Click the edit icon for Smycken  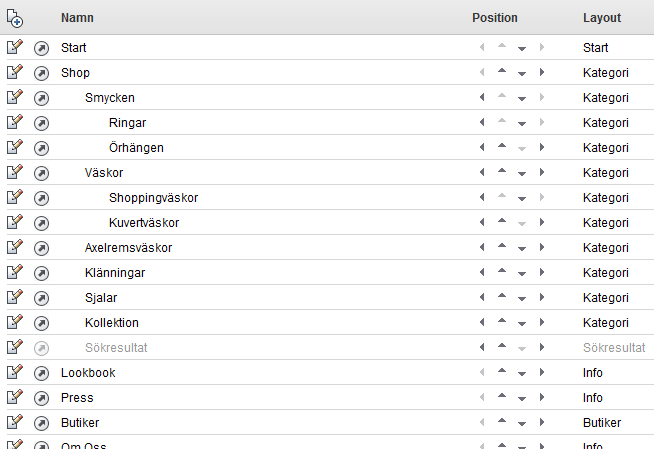pyautogui.click(x=15, y=97)
